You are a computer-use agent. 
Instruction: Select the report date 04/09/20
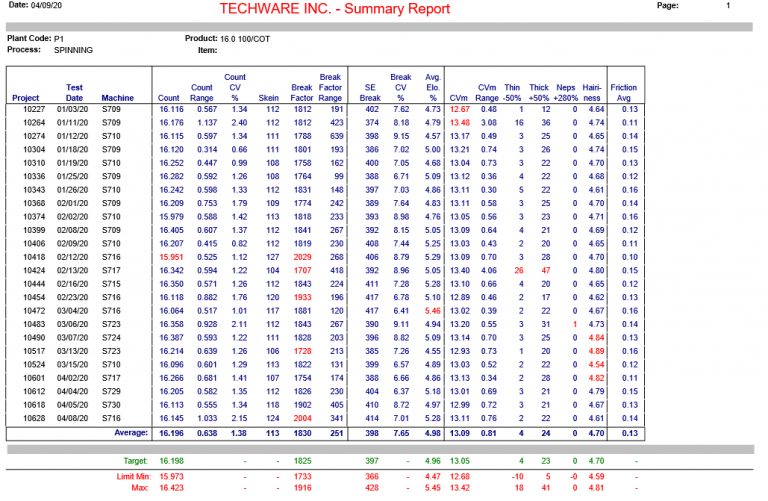point(47,5)
